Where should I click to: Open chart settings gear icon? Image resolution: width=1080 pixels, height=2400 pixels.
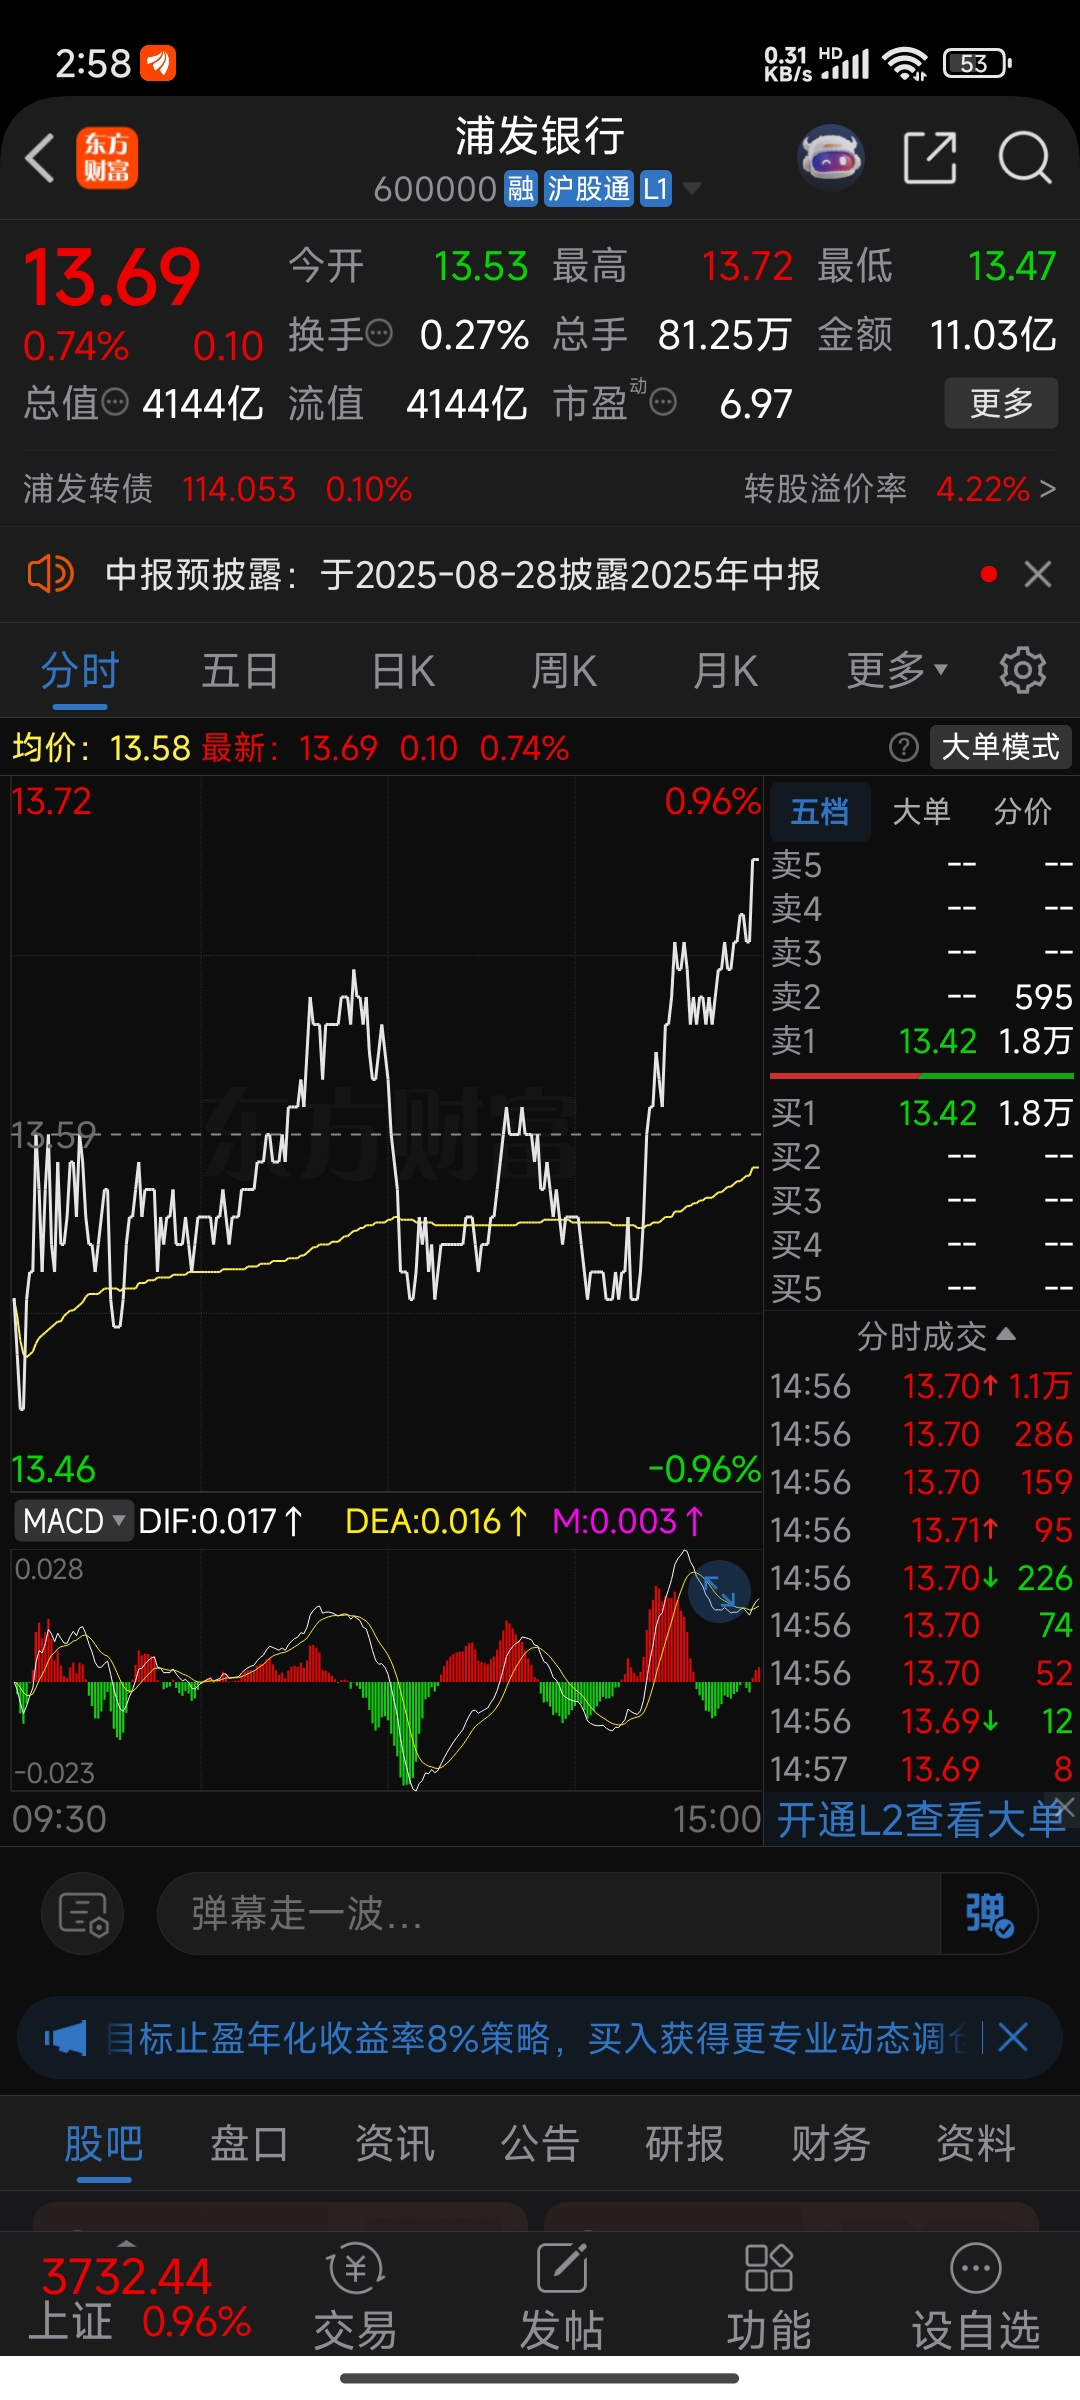[1023, 670]
